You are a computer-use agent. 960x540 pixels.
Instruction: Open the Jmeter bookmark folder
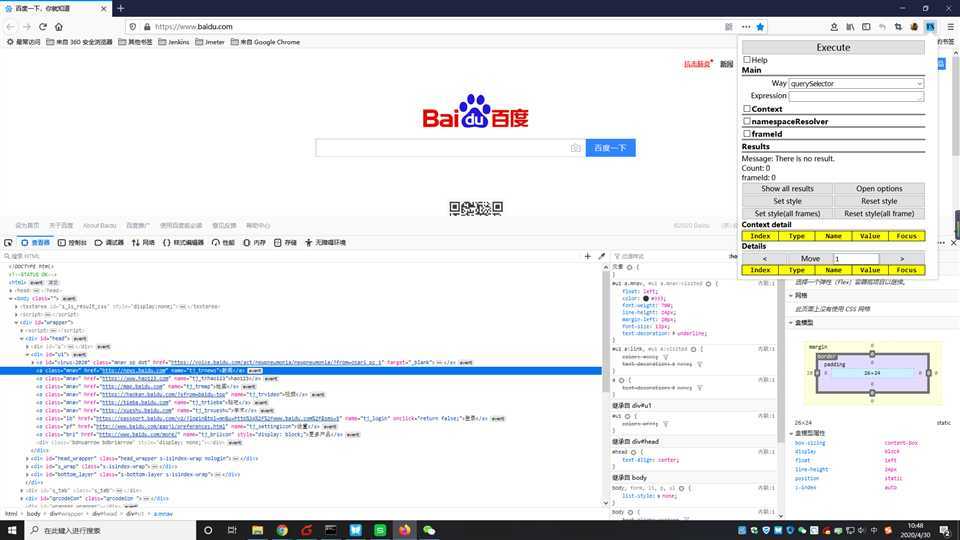click(210, 42)
